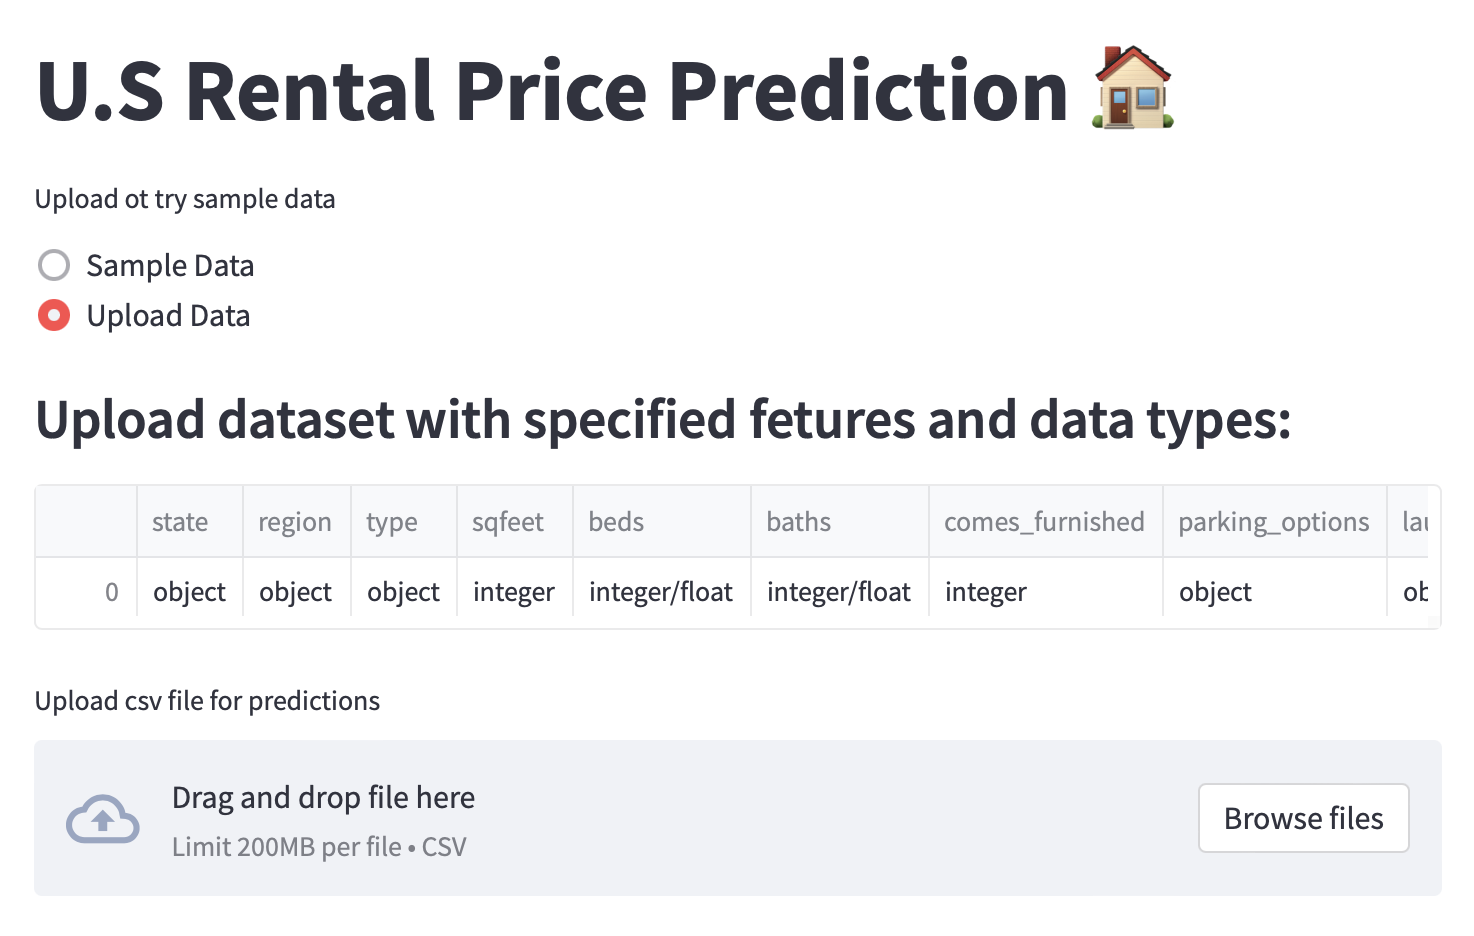
Task: Click the row index 0 cell
Action: tap(113, 591)
